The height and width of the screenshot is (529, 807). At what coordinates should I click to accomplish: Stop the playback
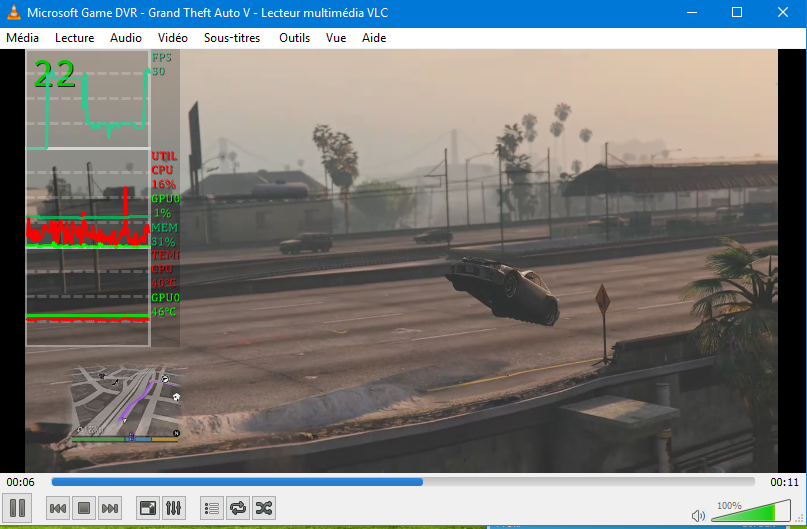click(x=84, y=508)
